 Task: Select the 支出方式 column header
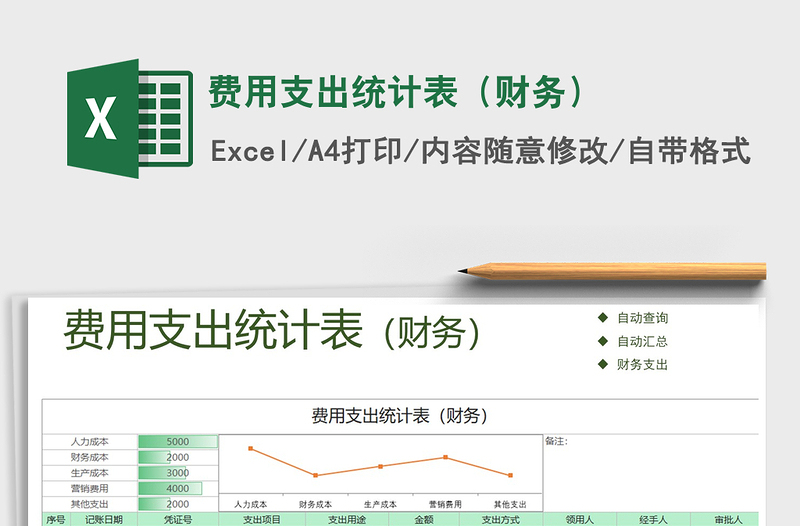pyautogui.click(x=501, y=519)
